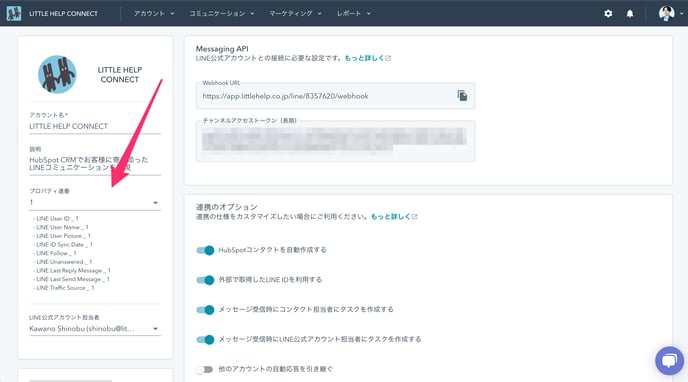
Task: Click the 連携のオプション heading
Action: [x=226, y=207]
